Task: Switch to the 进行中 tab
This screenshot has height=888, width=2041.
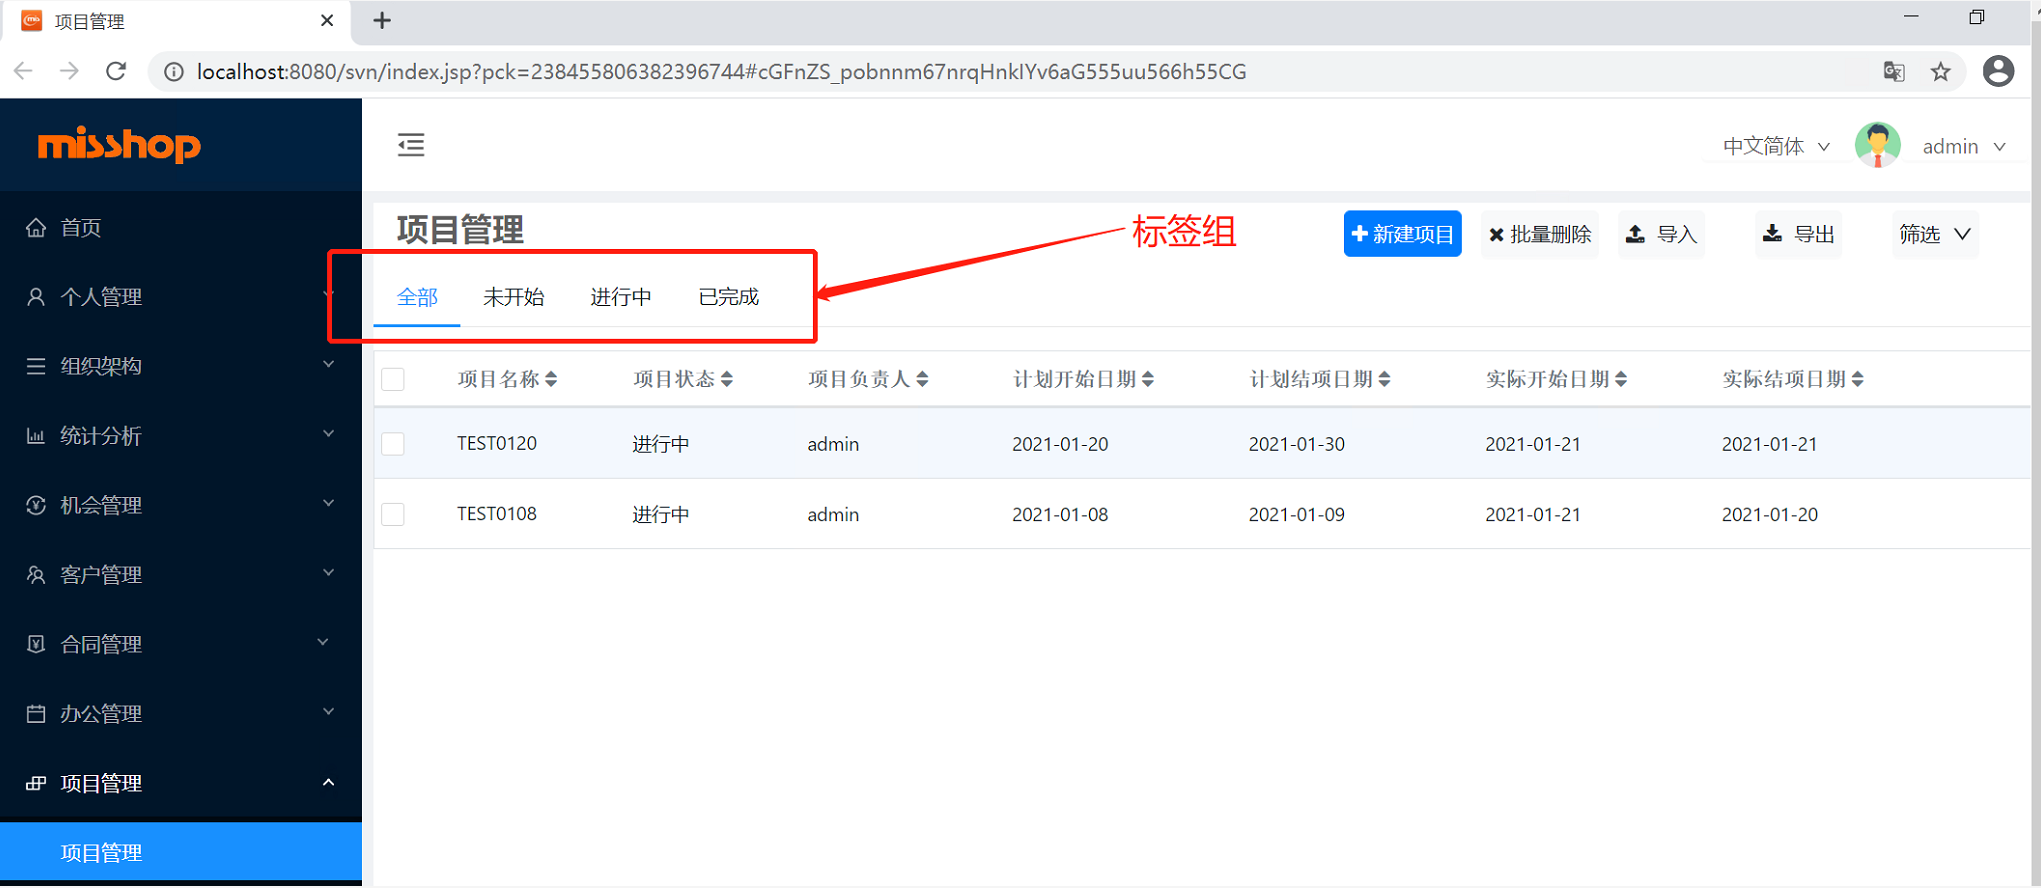Action: click(620, 297)
